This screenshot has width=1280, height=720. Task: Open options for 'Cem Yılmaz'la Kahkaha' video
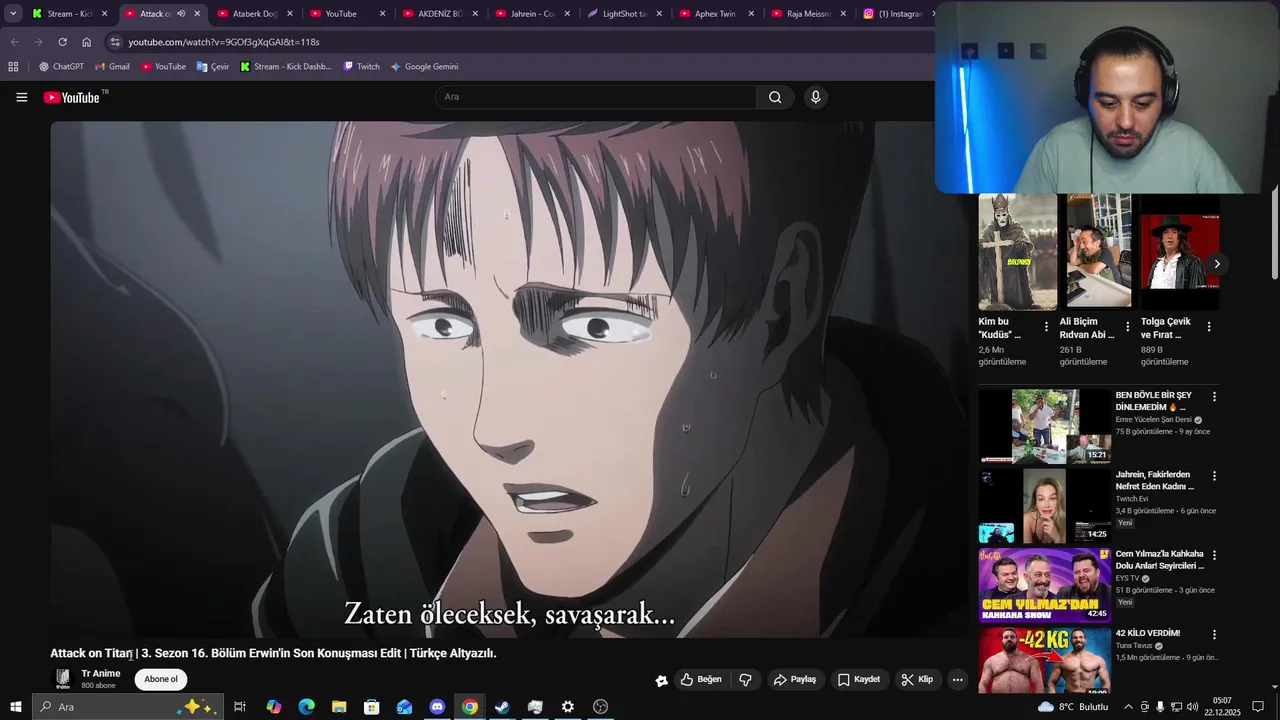pyautogui.click(x=1214, y=555)
